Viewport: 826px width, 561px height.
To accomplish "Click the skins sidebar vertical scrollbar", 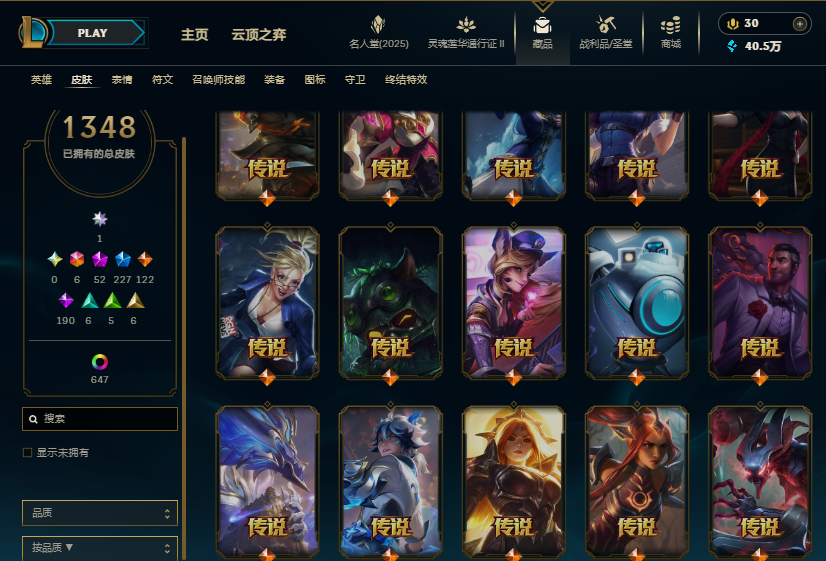I will click(x=184, y=348).
